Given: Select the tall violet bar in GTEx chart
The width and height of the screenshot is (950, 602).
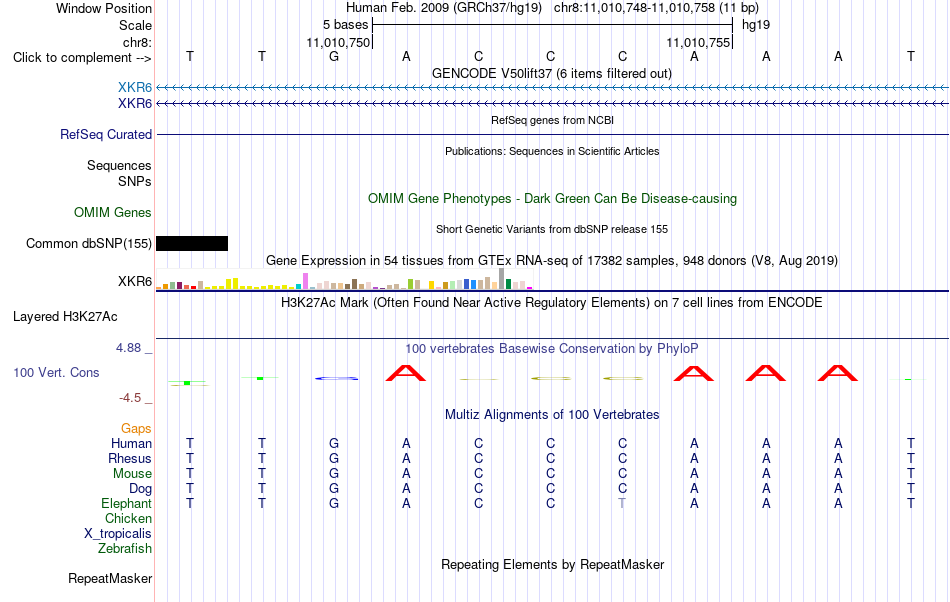Looking at the screenshot, I should 305,281.
